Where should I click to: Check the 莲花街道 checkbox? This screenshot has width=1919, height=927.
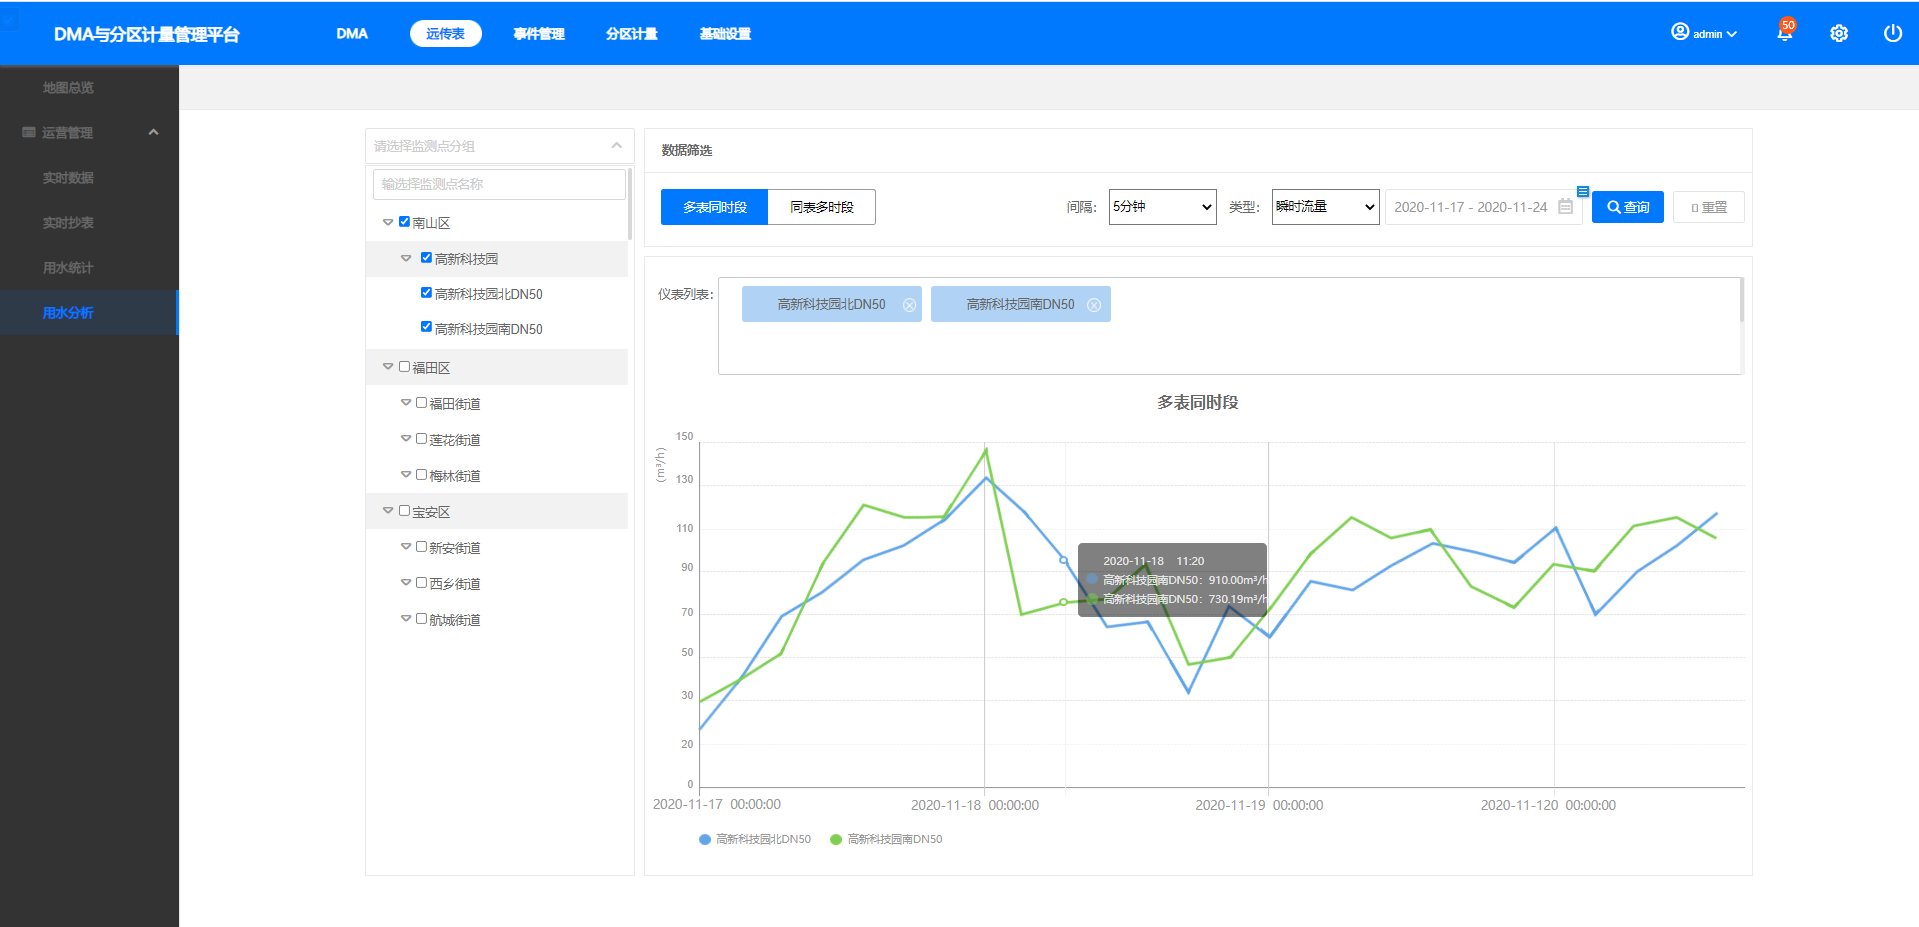click(421, 439)
